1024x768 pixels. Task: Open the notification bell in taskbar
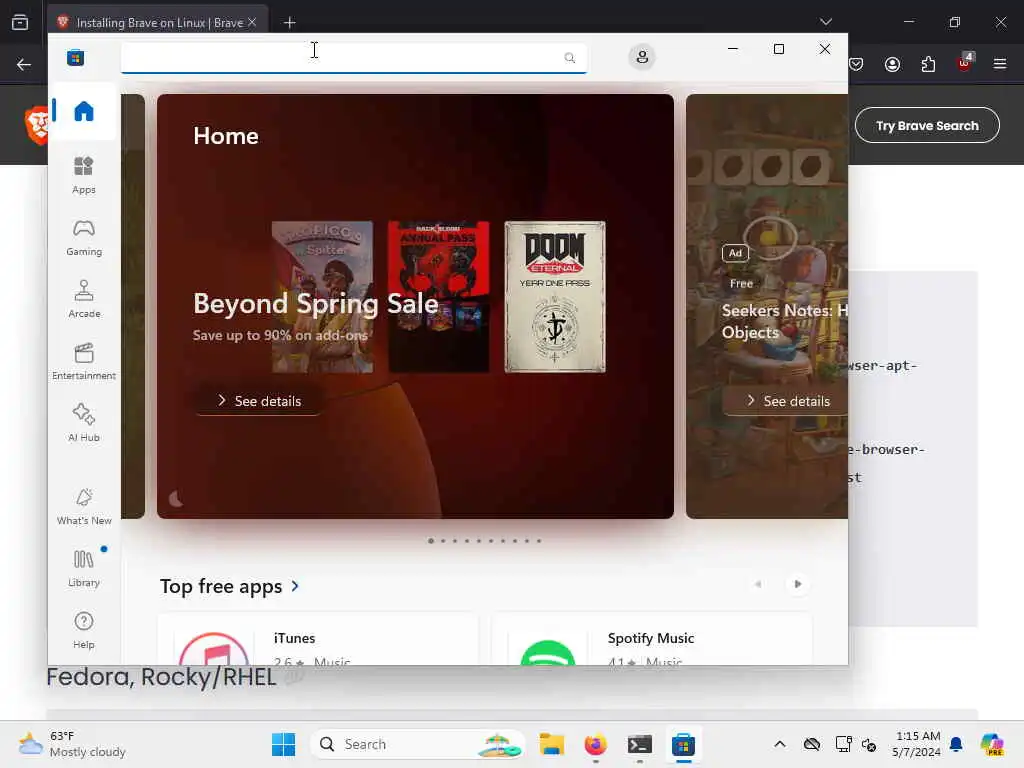click(956, 744)
